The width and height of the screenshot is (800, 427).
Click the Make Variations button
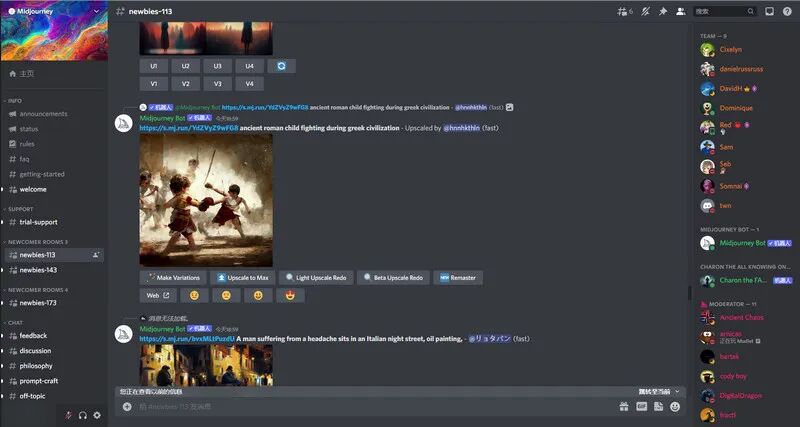click(x=173, y=278)
